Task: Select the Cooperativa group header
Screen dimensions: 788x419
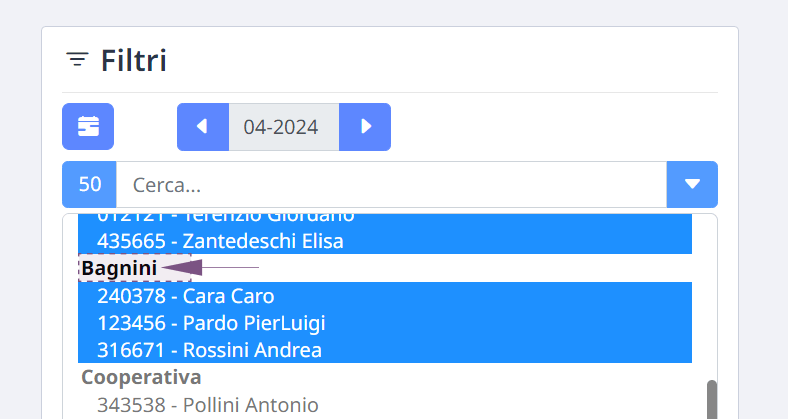Action: click(x=141, y=377)
